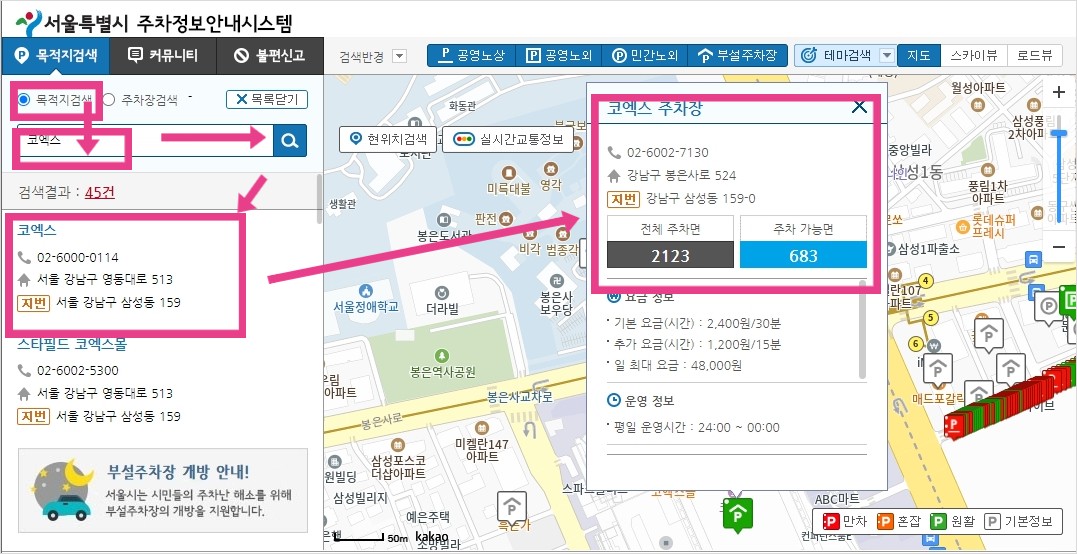Click the 실시간교통정보 button
The height and width of the screenshot is (554, 1077).
click(x=507, y=139)
